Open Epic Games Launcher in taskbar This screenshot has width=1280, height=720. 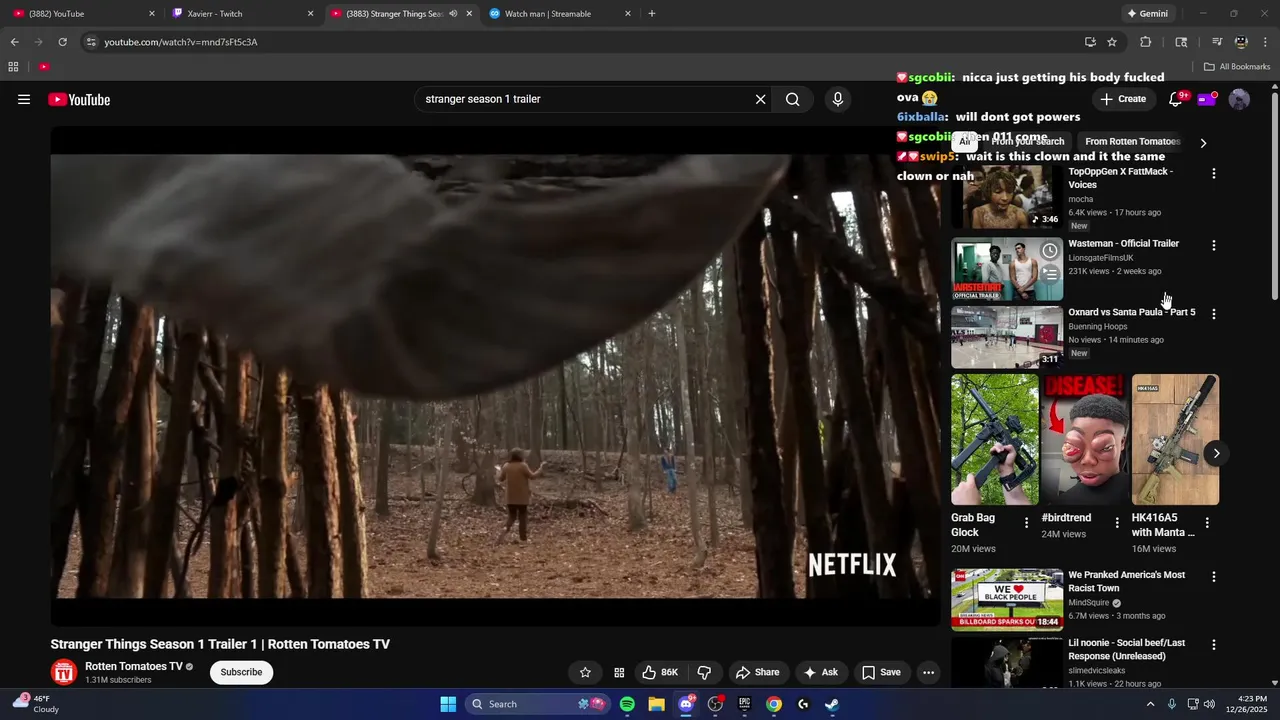pos(744,704)
